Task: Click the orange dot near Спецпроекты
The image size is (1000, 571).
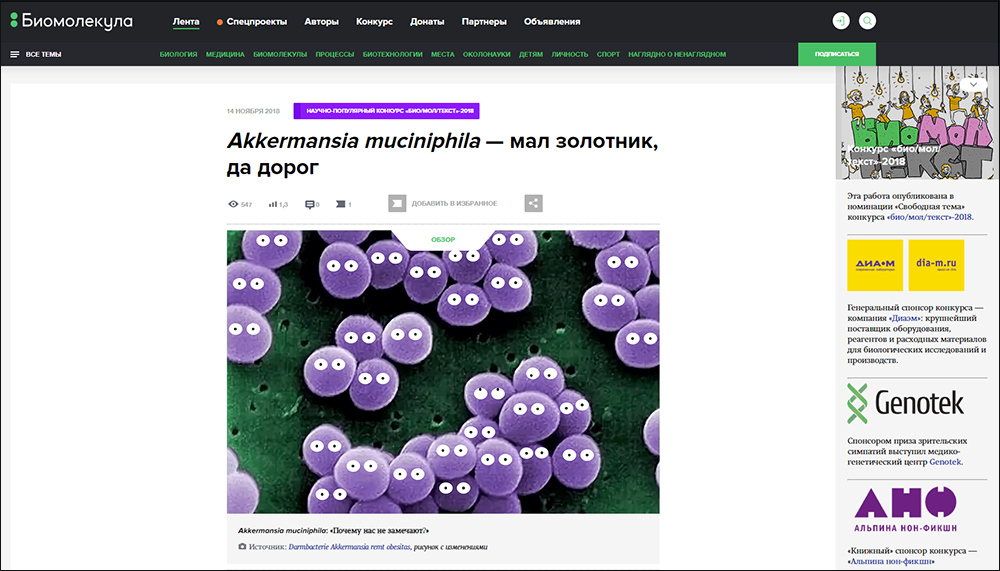Action: click(x=219, y=22)
